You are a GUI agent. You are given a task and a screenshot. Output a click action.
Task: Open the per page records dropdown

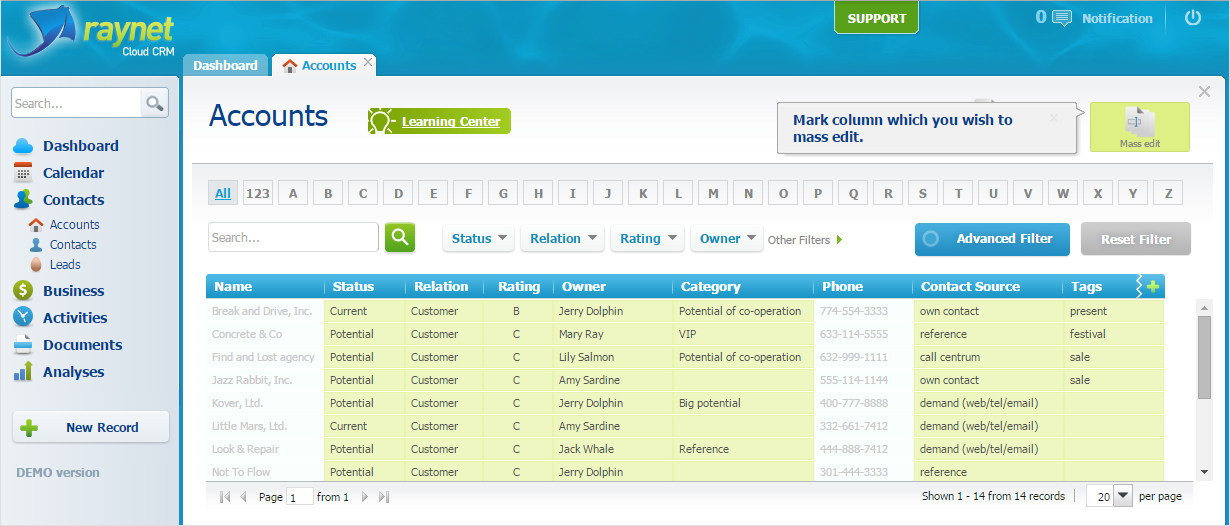coord(1123,496)
